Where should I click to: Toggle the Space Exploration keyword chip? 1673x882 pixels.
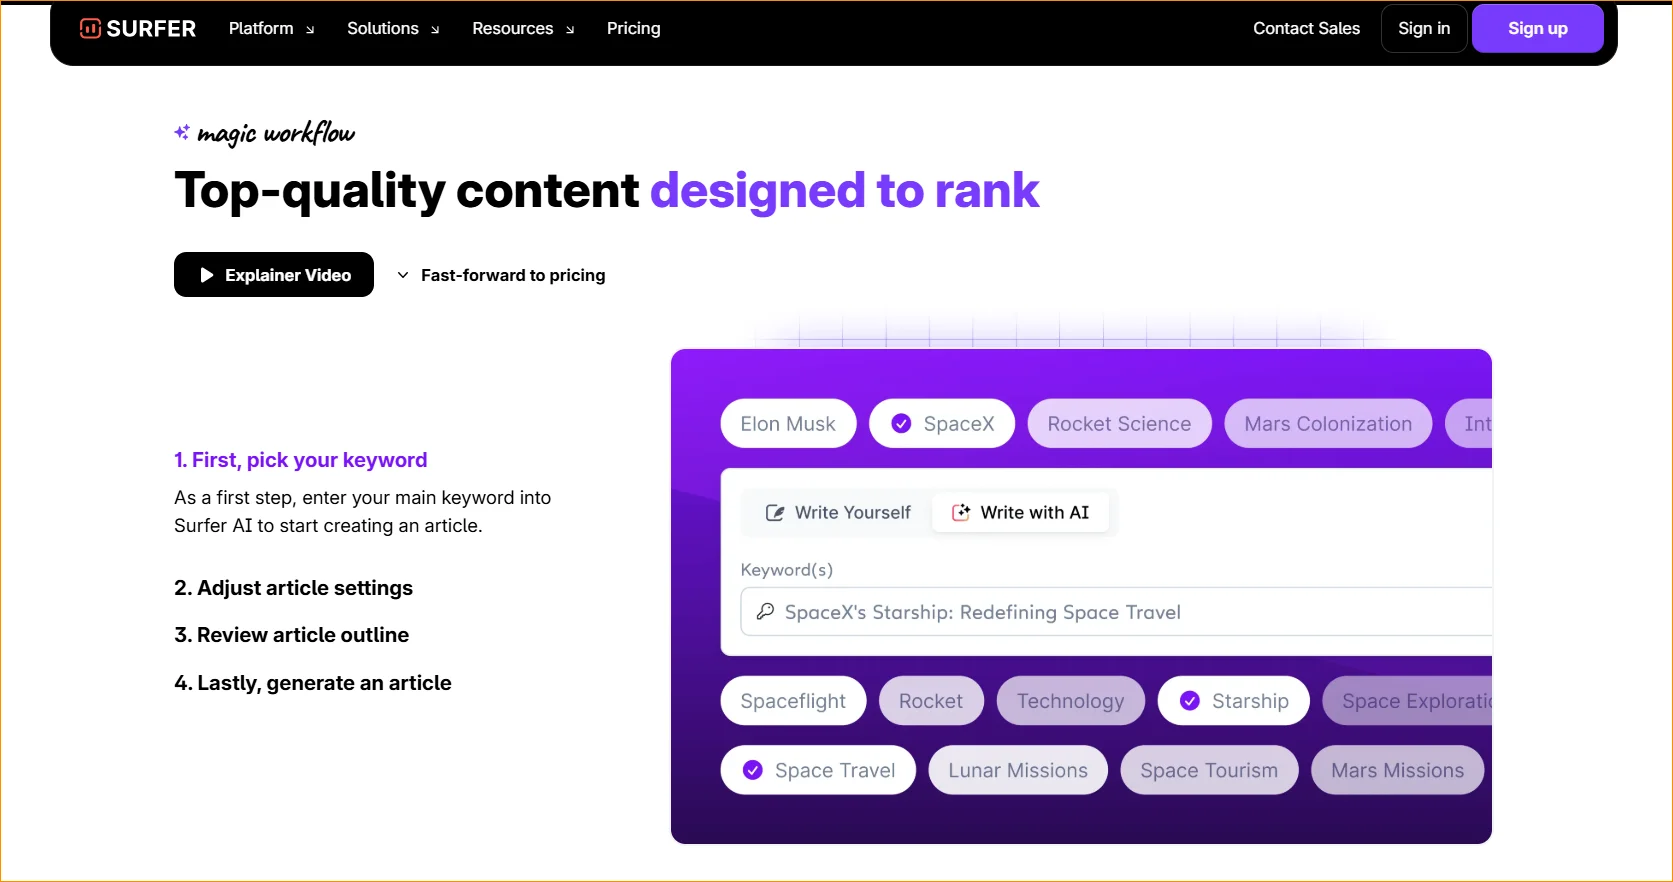tap(1407, 701)
